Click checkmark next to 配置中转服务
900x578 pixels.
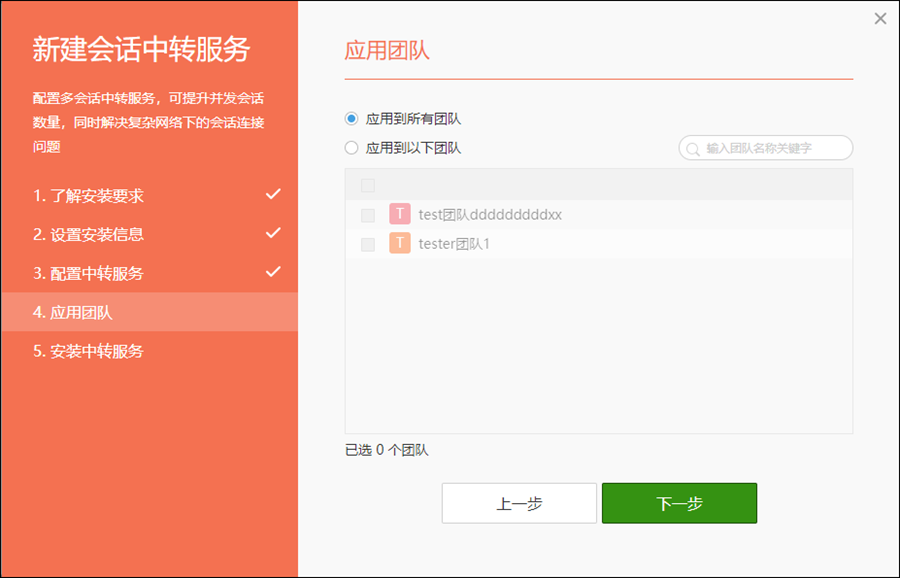273,271
